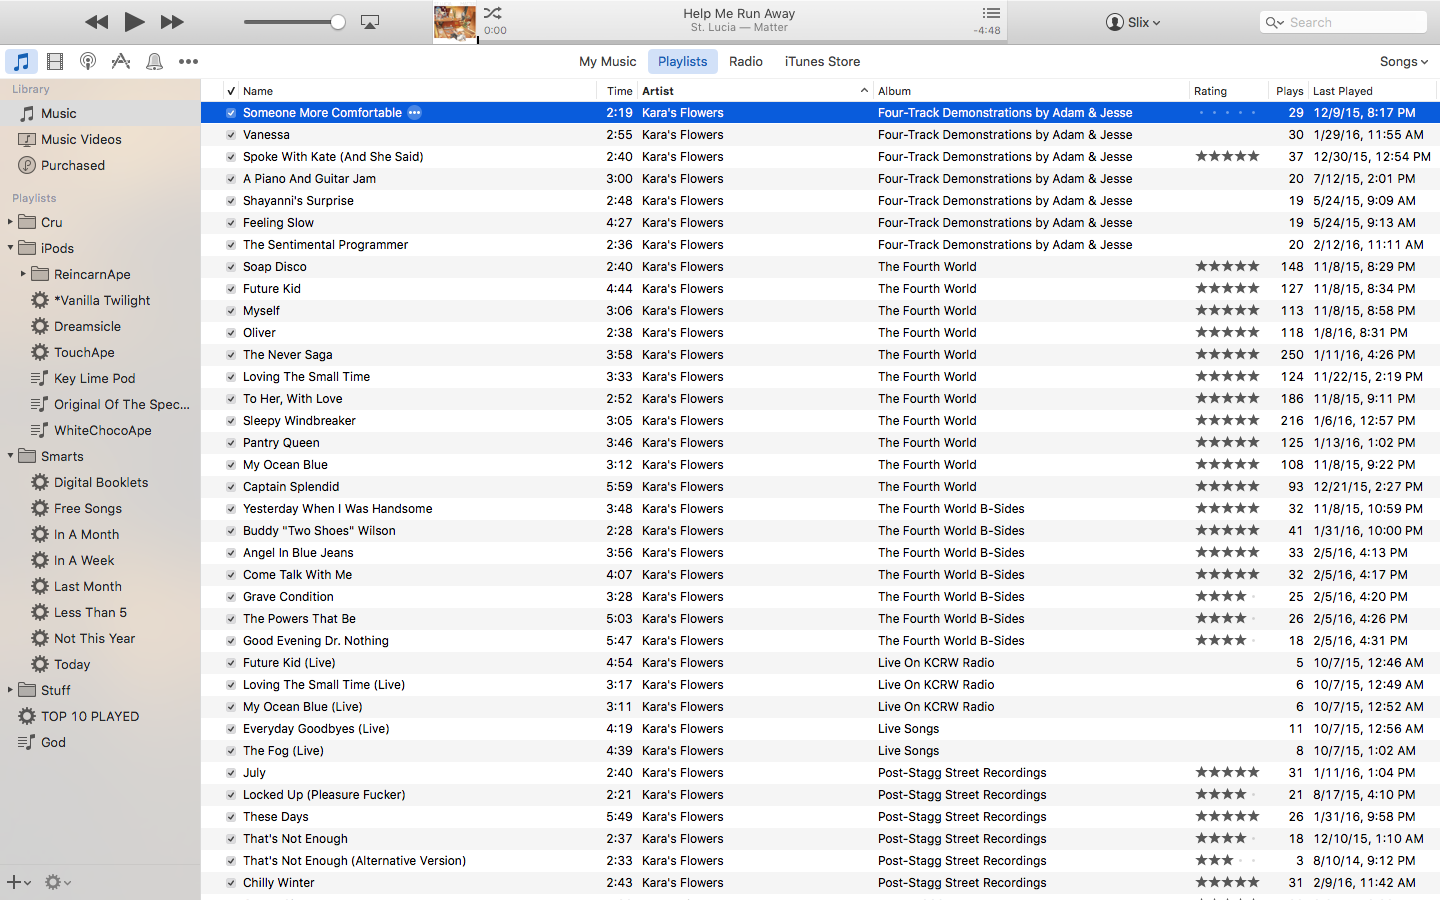Show more media types ellipsis icon
The width and height of the screenshot is (1440, 900).
click(188, 62)
